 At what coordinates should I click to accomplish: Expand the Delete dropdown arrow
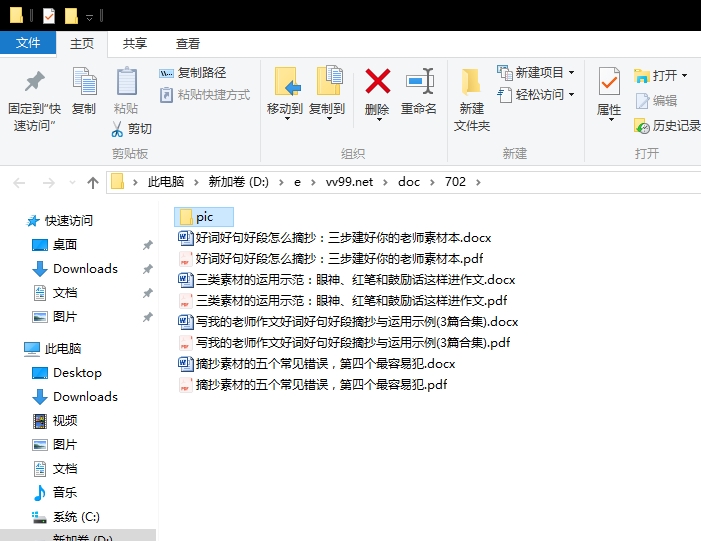click(379, 119)
